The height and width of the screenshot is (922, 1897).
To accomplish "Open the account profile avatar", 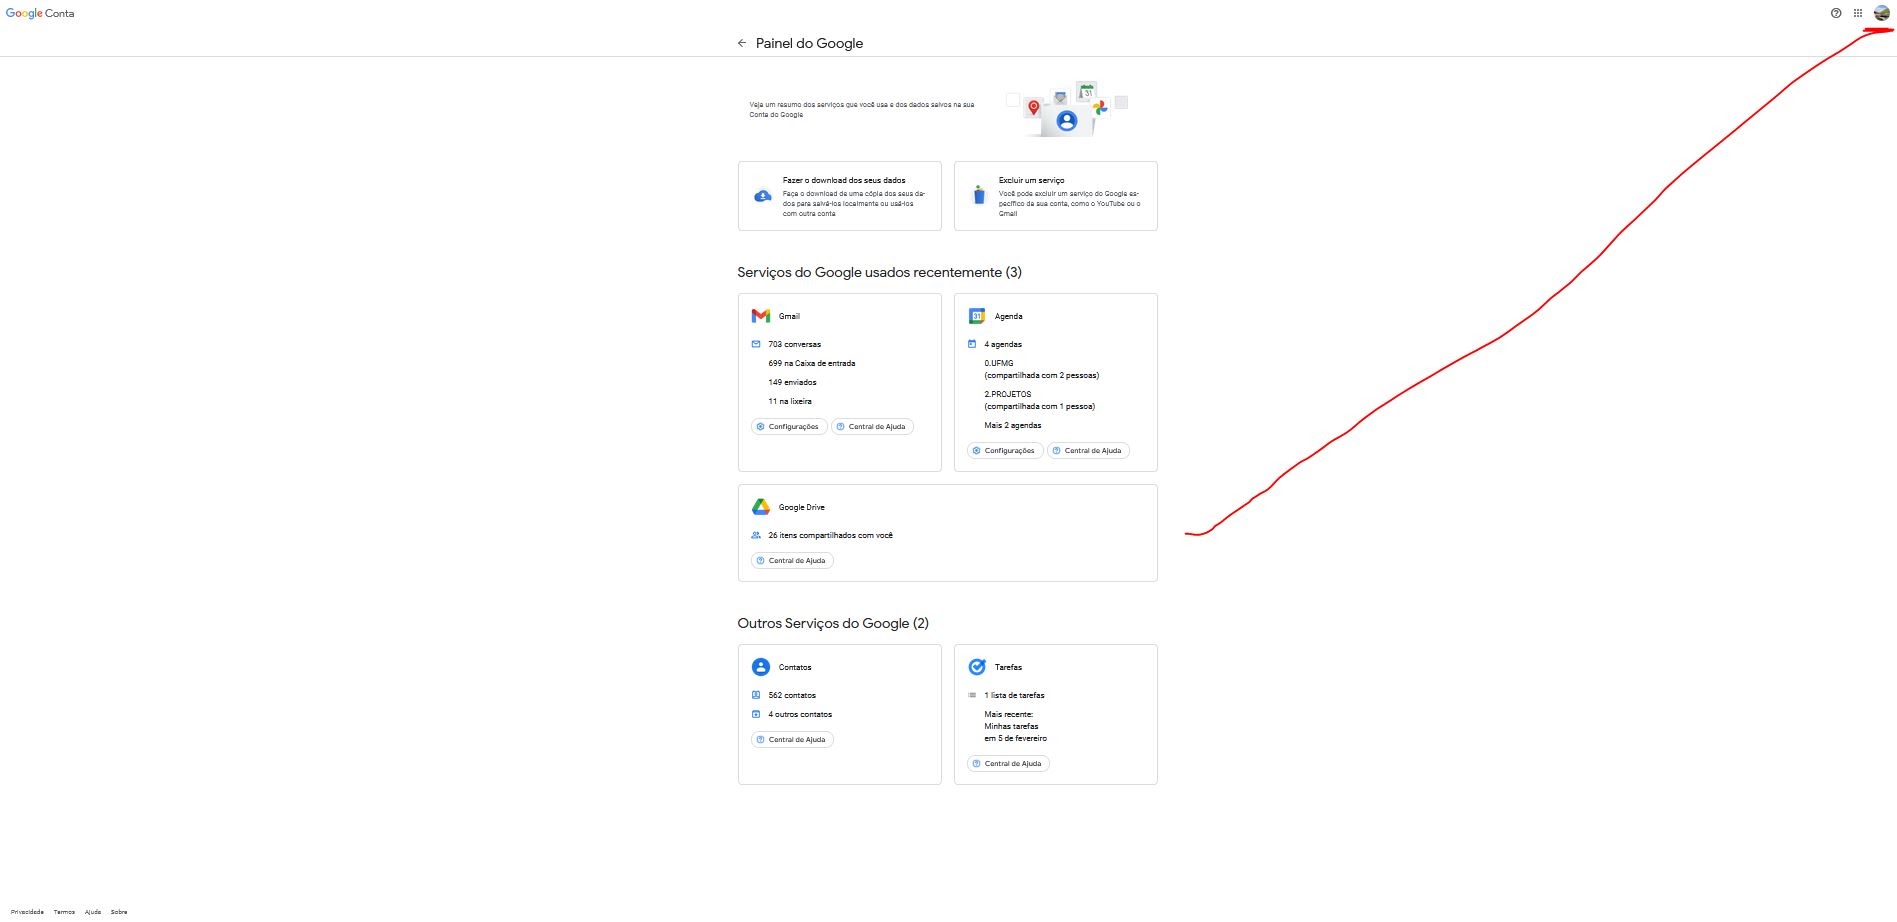I will (x=1882, y=13).
